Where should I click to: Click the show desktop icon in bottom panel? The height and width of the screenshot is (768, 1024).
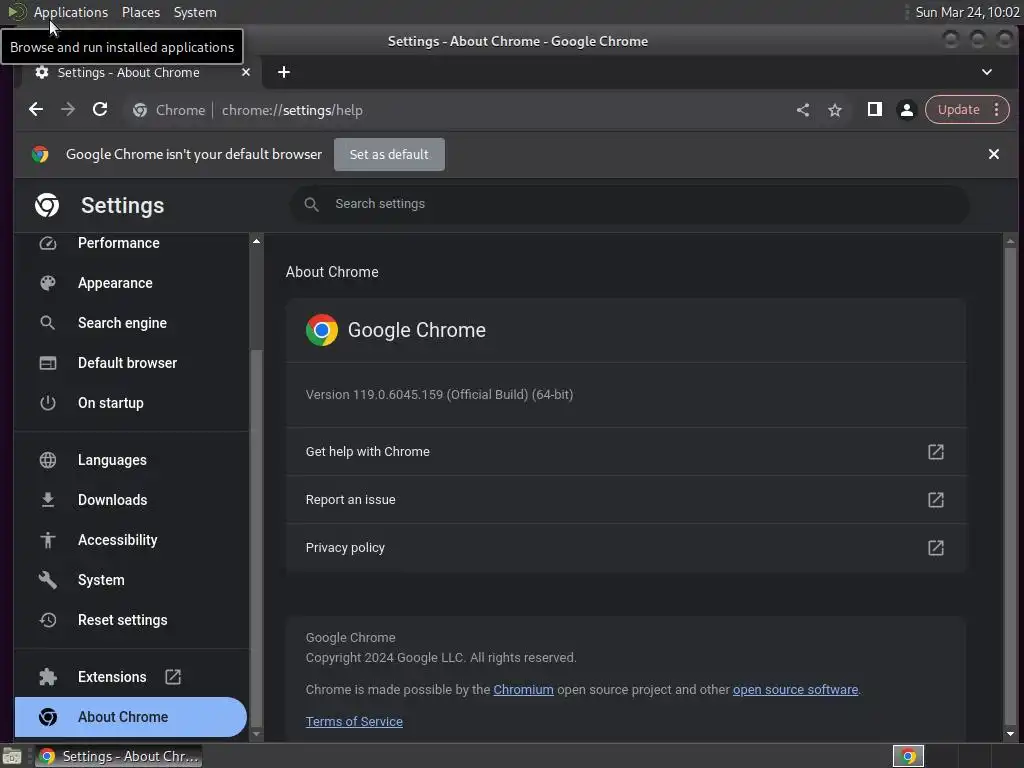click(12, 756)
